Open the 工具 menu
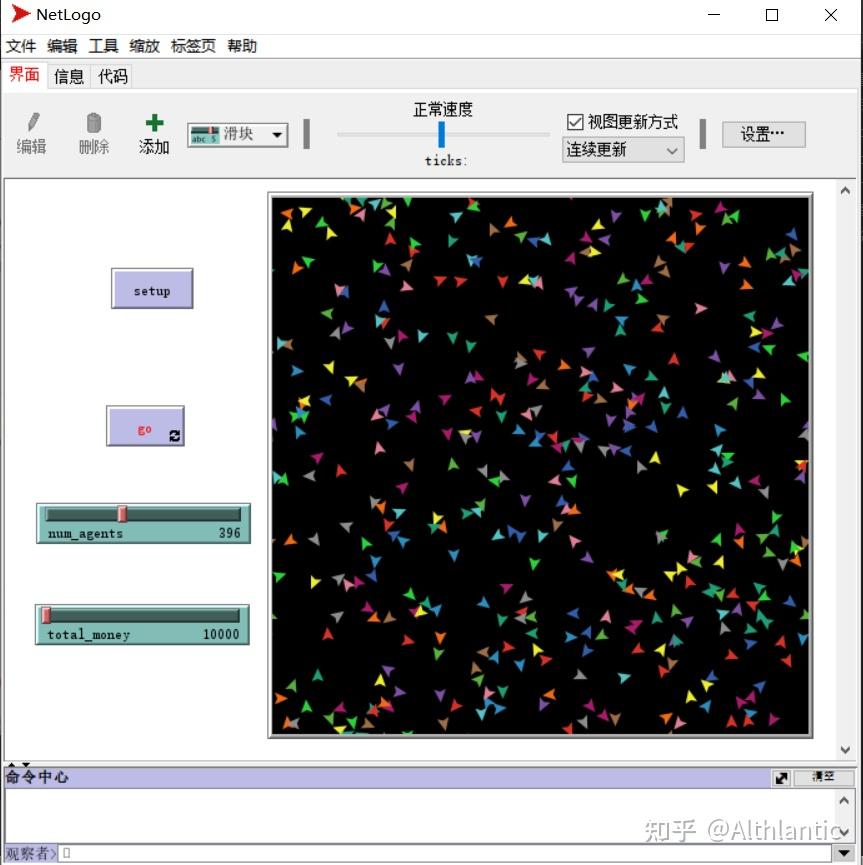Image resolution: width=863 pixels, height=865 pixels. [x=102, y=45]
